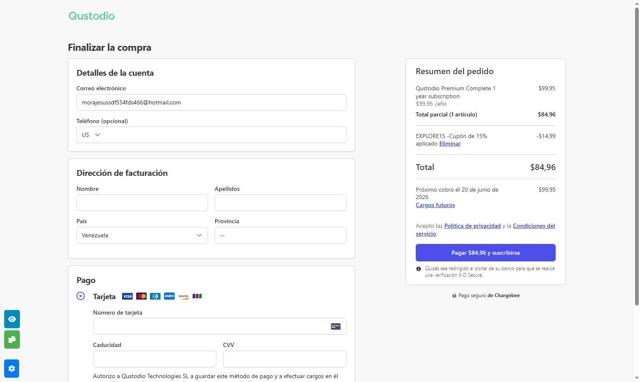Open the País dropdown showing Venezuela
Screen dimensions: 640x382
142,235
